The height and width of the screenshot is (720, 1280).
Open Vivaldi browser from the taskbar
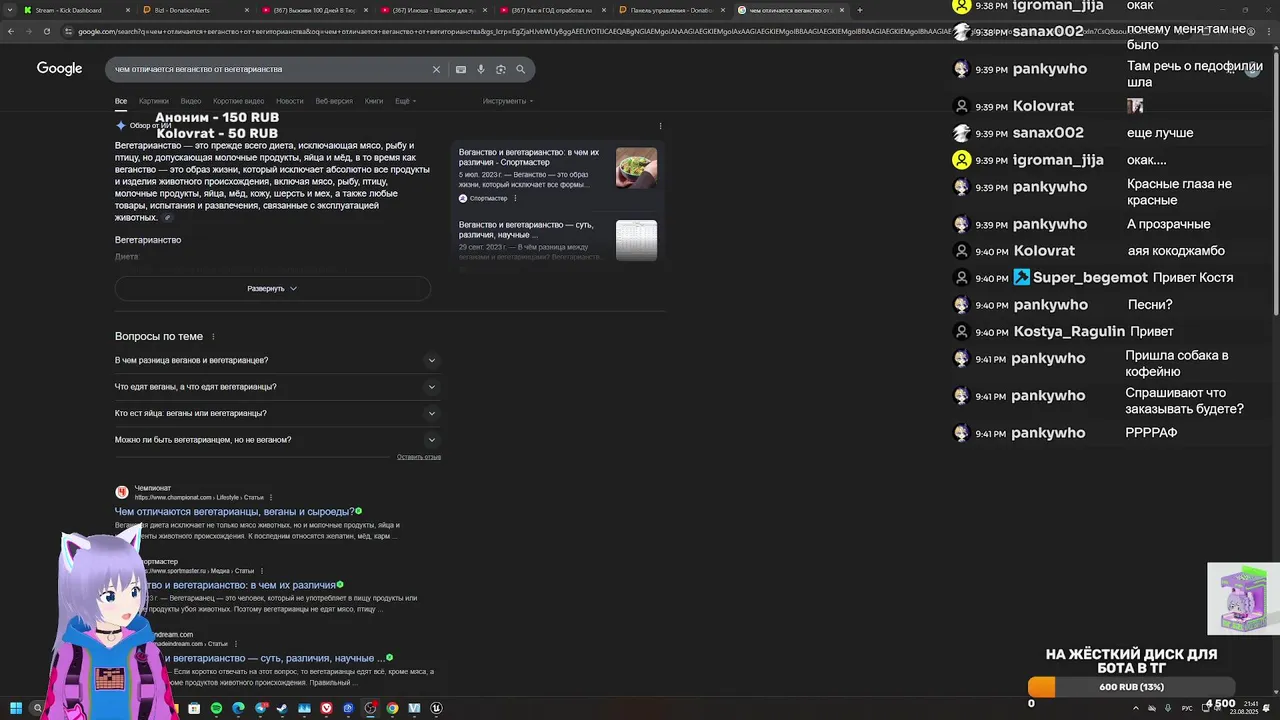pyautogui.click(x=326, y=708)
